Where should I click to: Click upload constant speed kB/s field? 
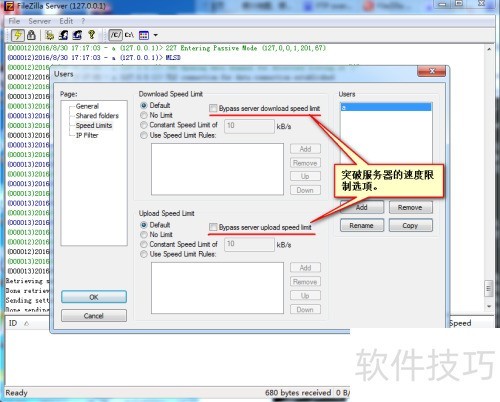(249, 244)
